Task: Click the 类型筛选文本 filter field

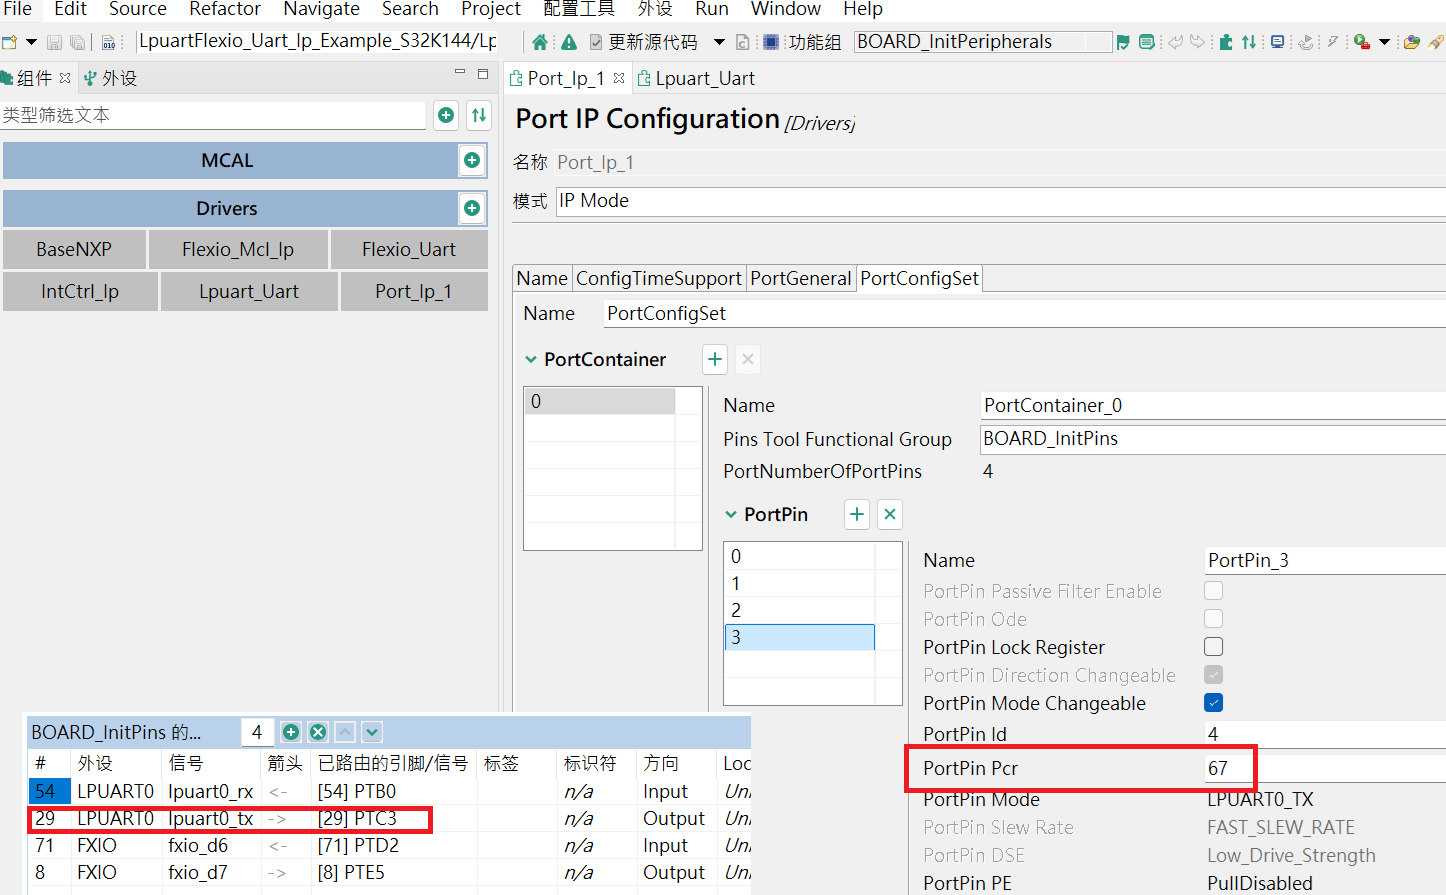Action: tap(213, 115)
